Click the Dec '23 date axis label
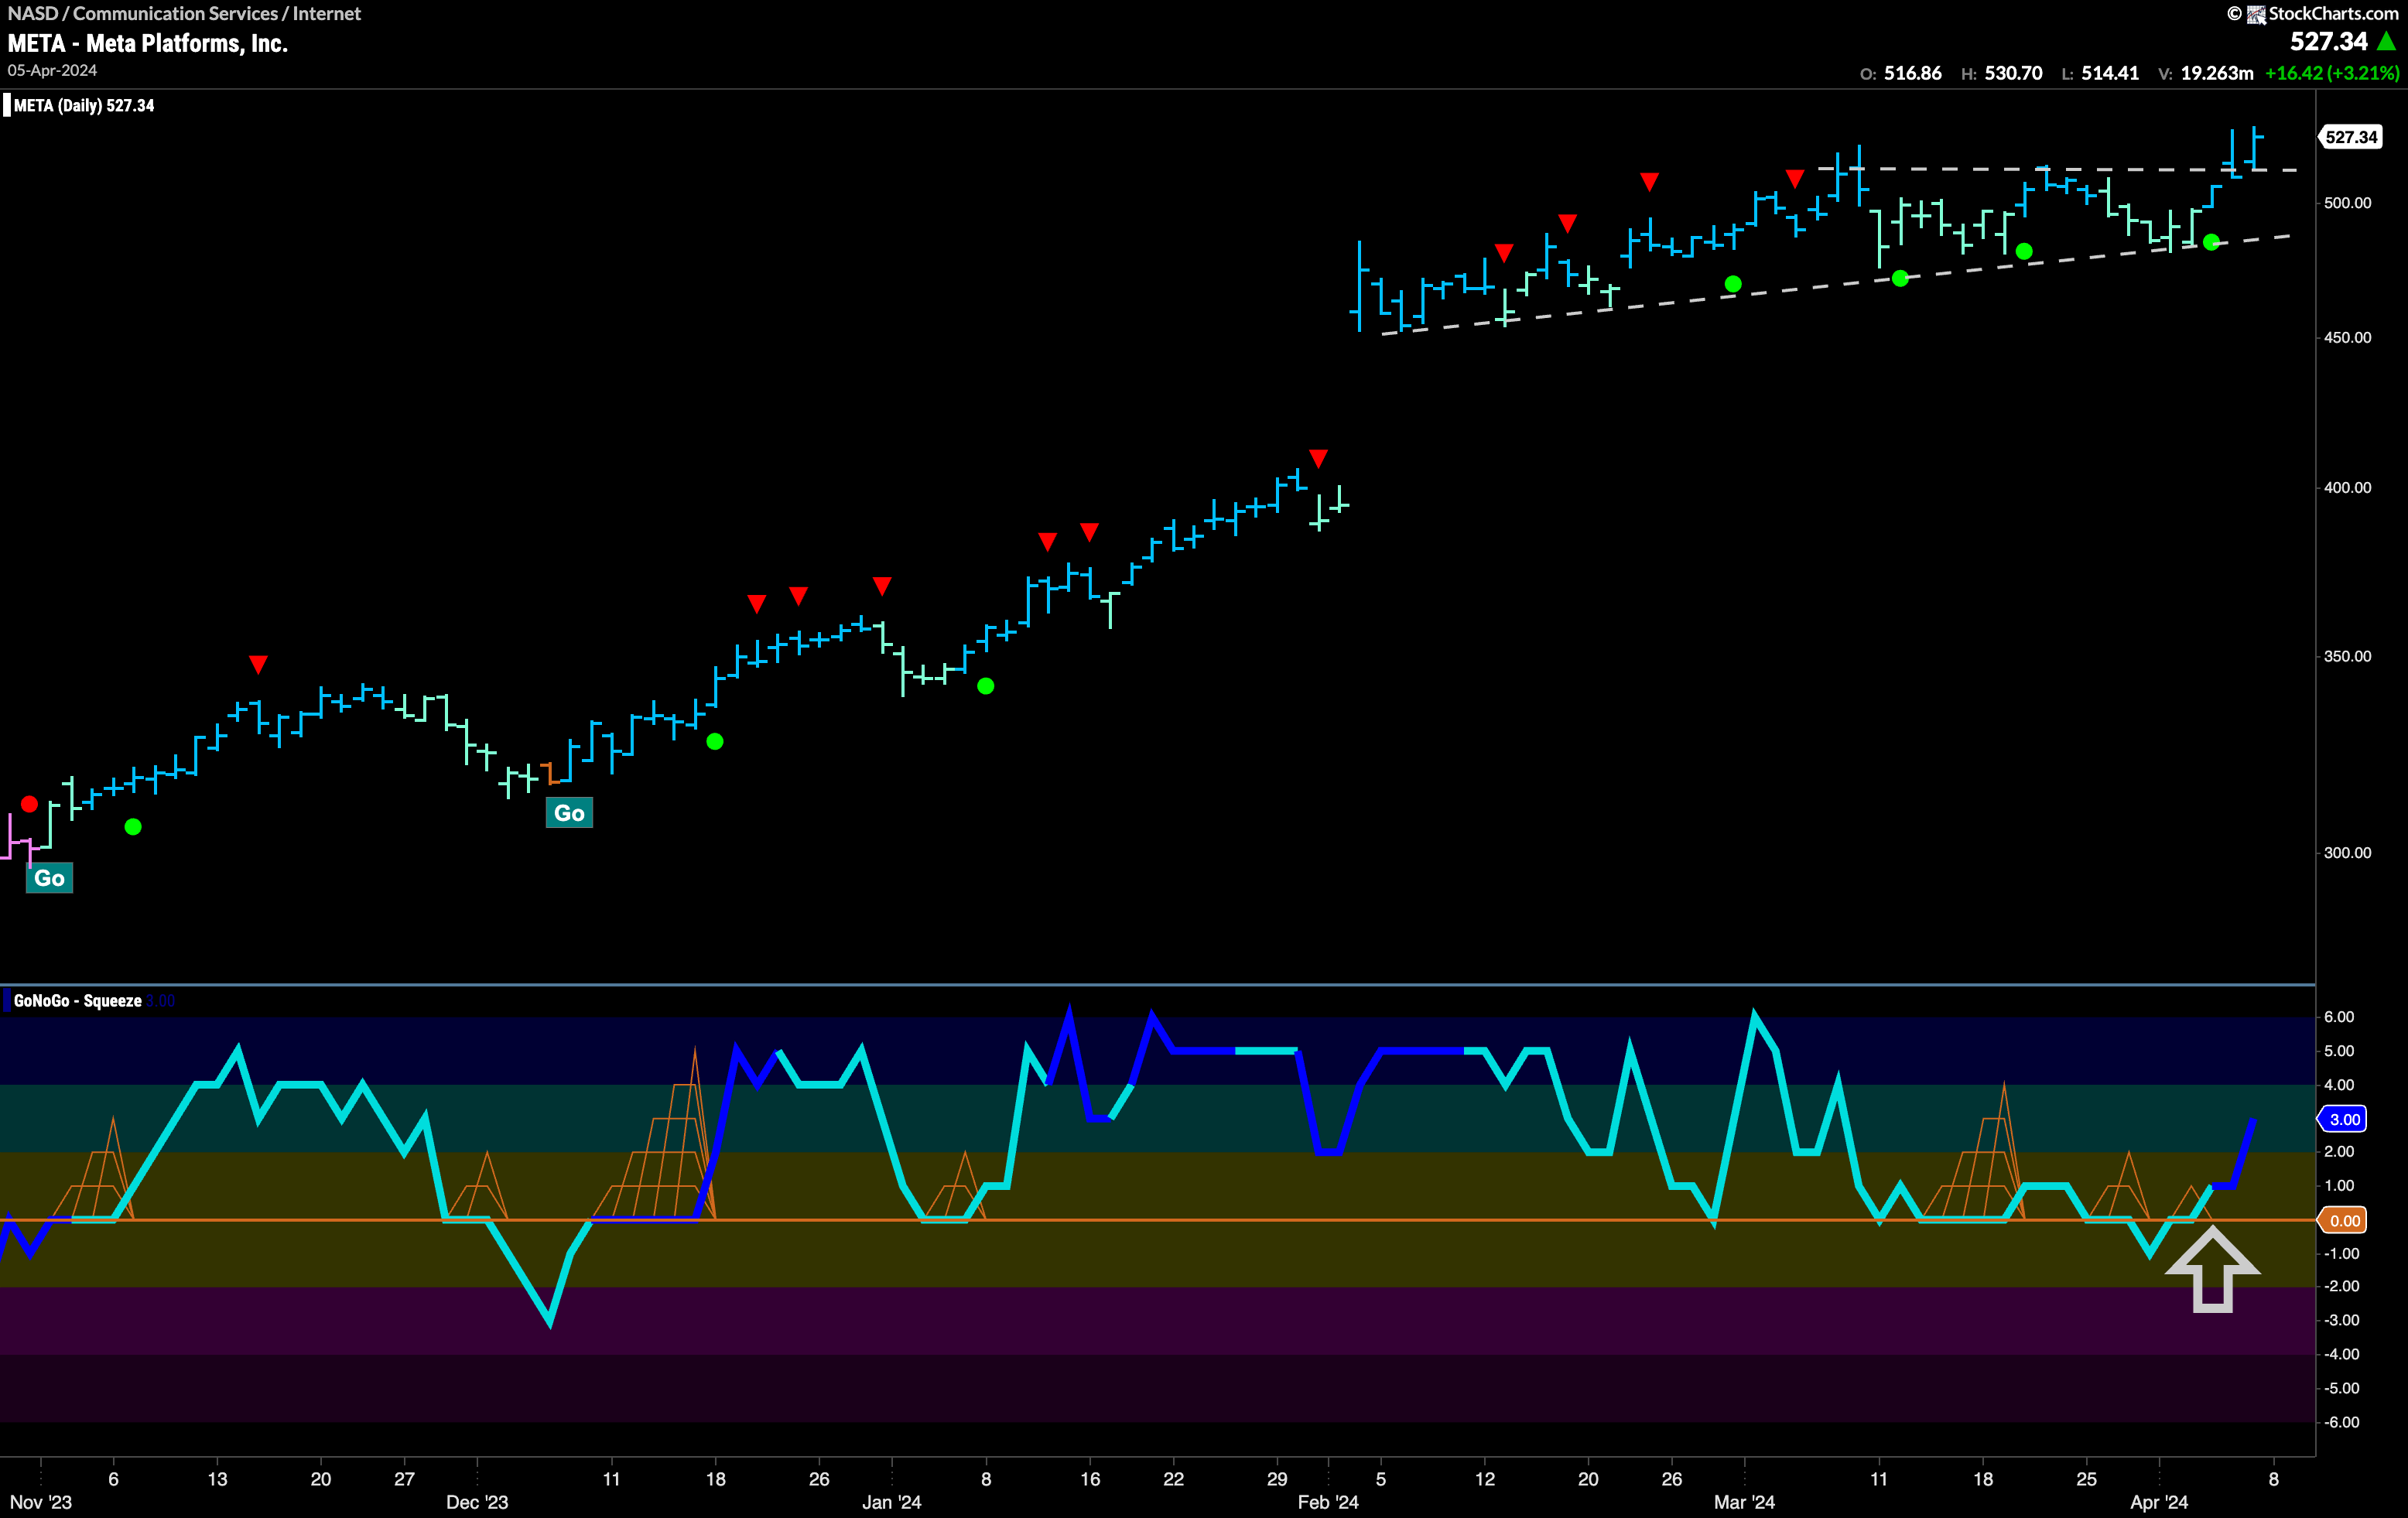The height and width of the screenshot is (1518, 2408). point(477,1503)
